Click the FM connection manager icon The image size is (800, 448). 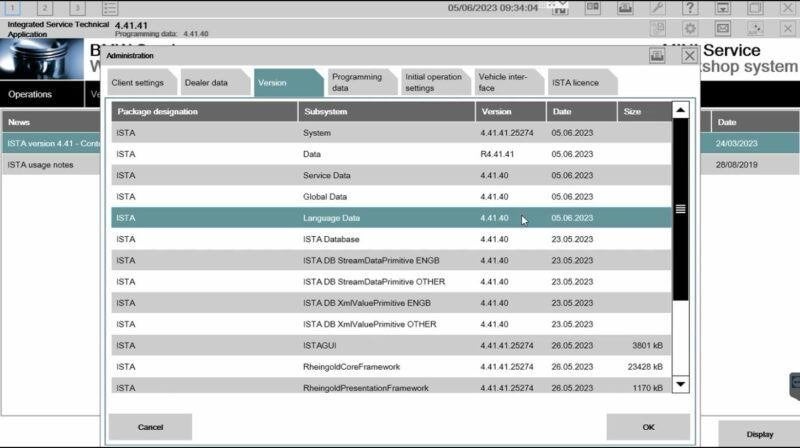click(x=560, y=8)
